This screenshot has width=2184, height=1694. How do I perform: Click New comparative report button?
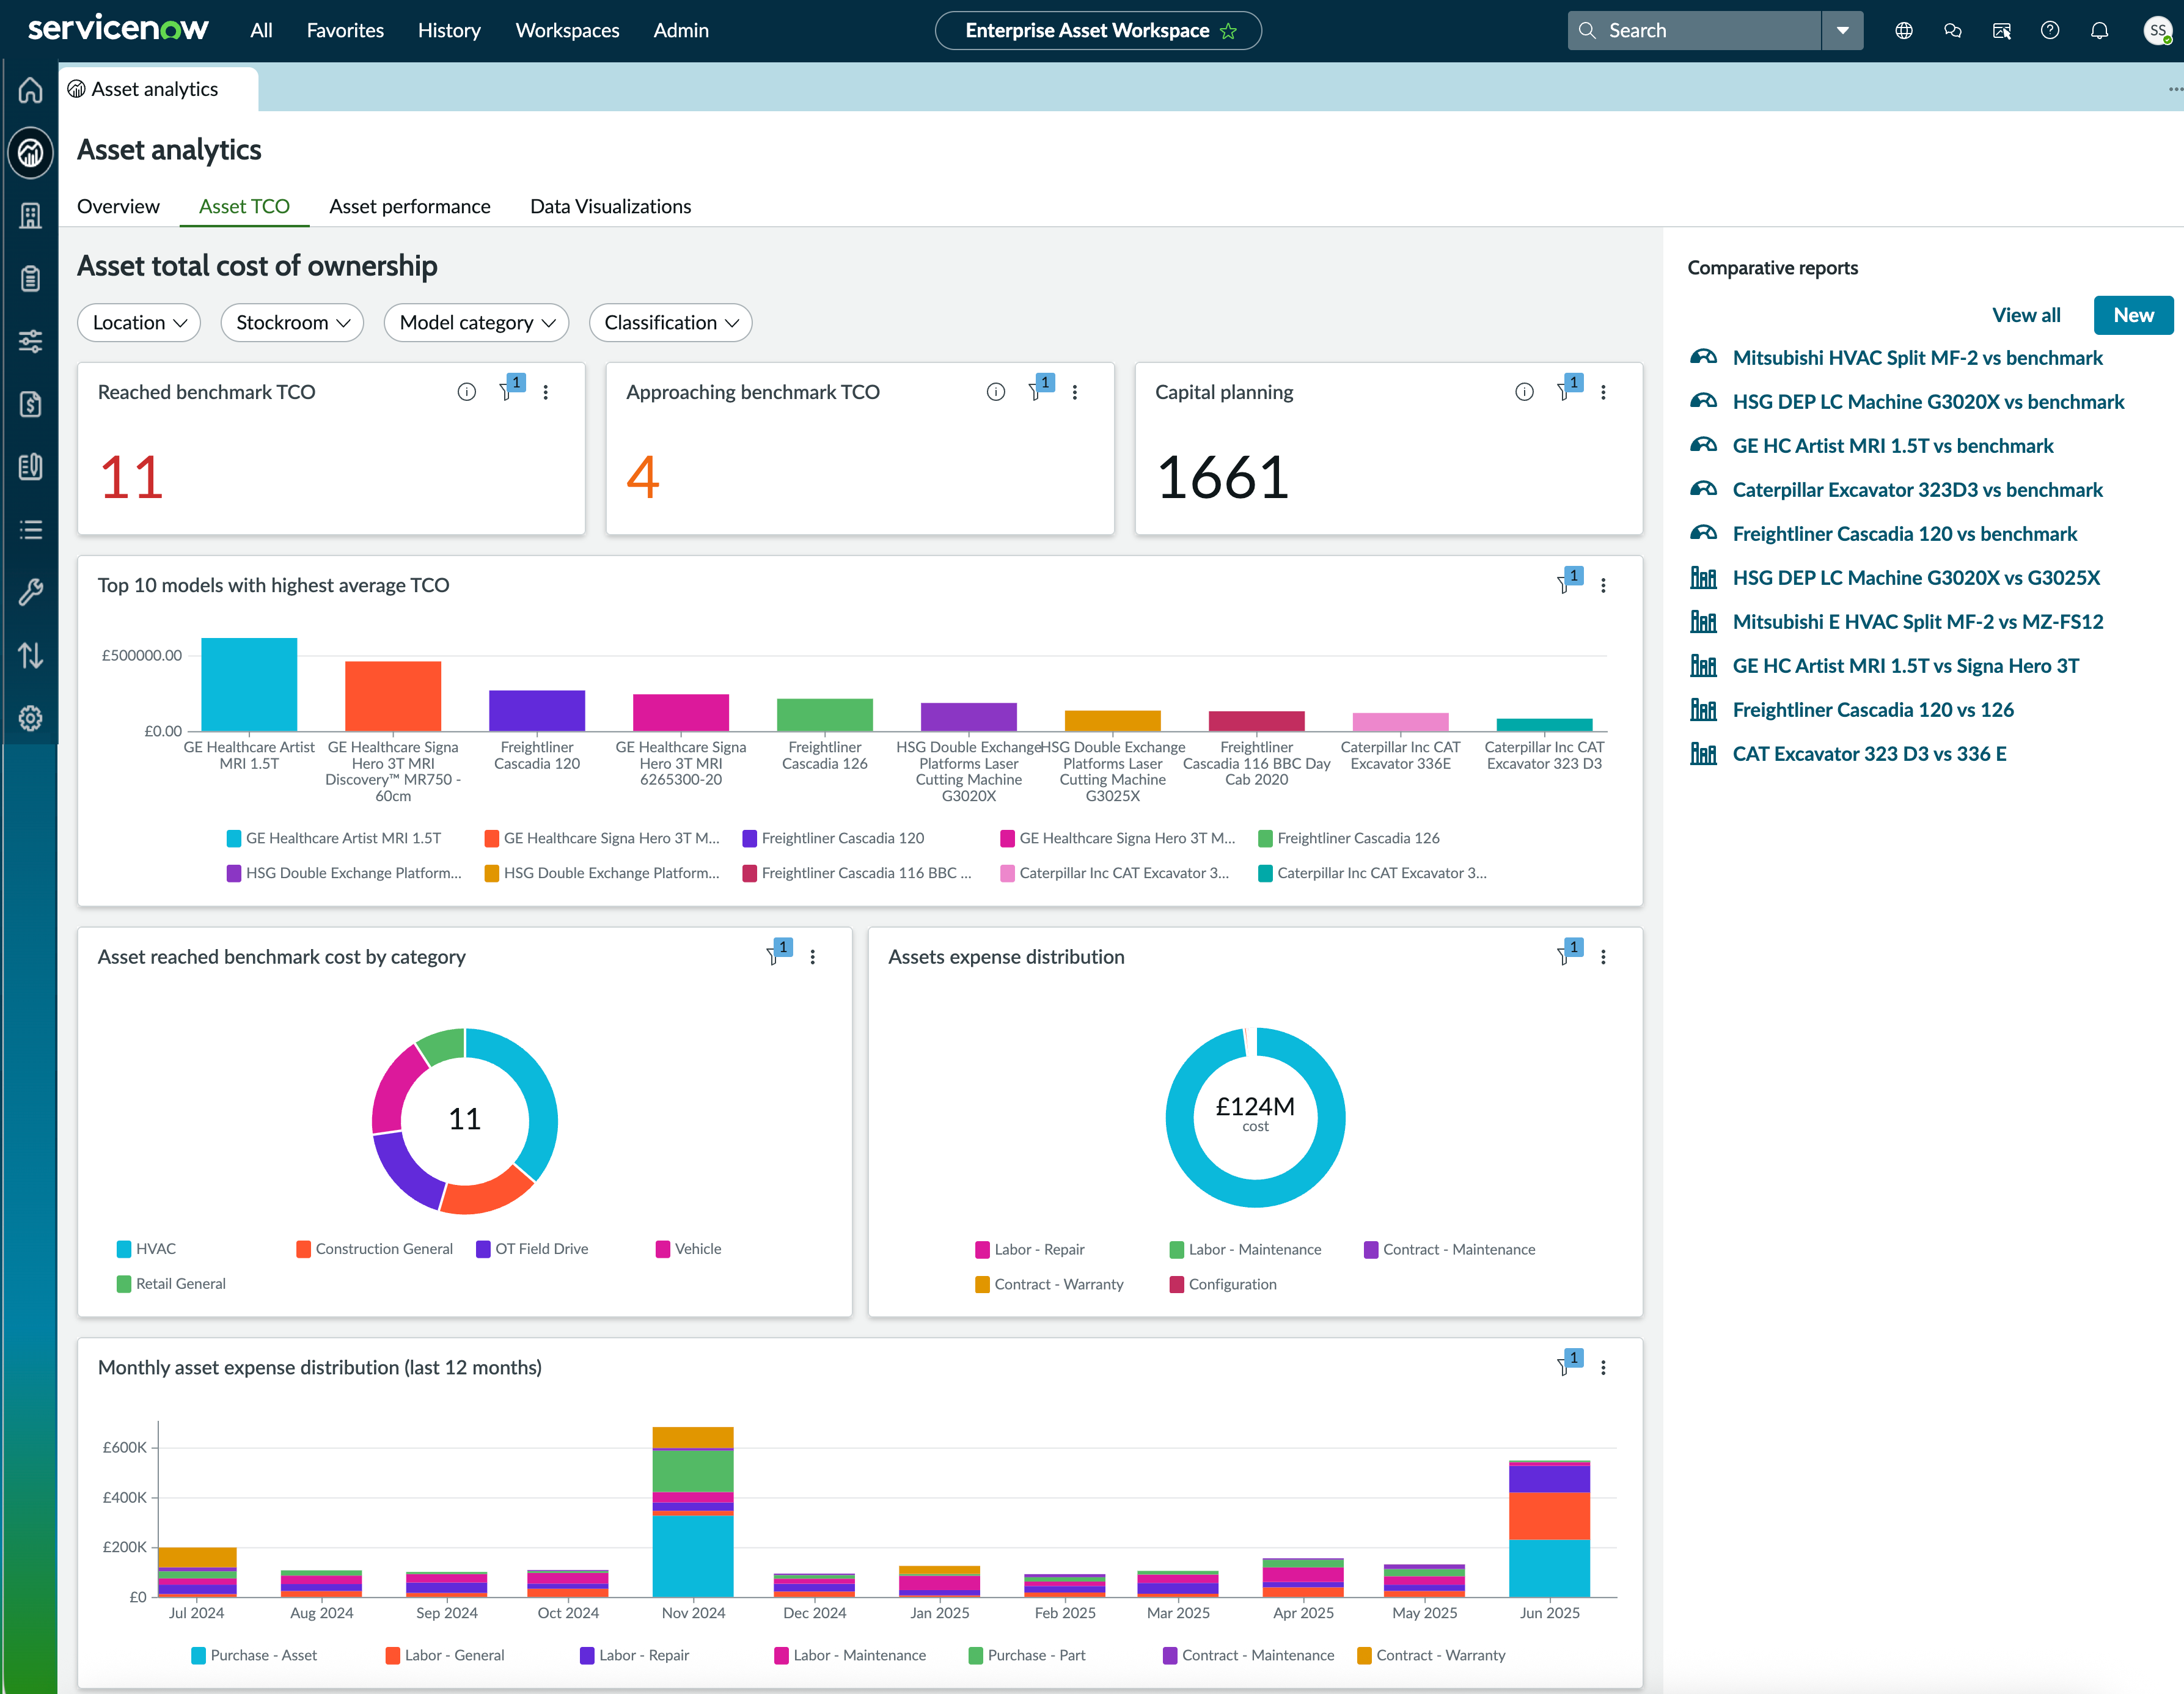click(x=2133, y=316)
